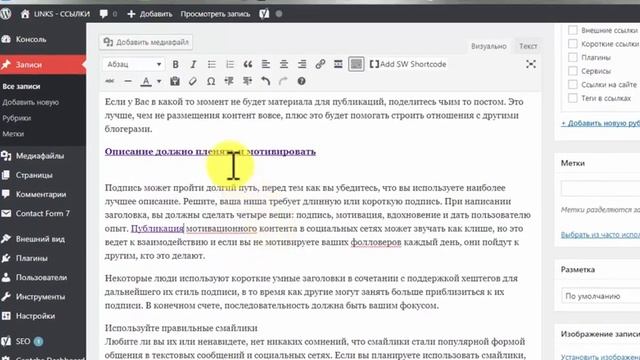Apply strikethrough formatting
The height and width of the screenshot is (360, 640).
pyautogui.click(x=110, y=81)
